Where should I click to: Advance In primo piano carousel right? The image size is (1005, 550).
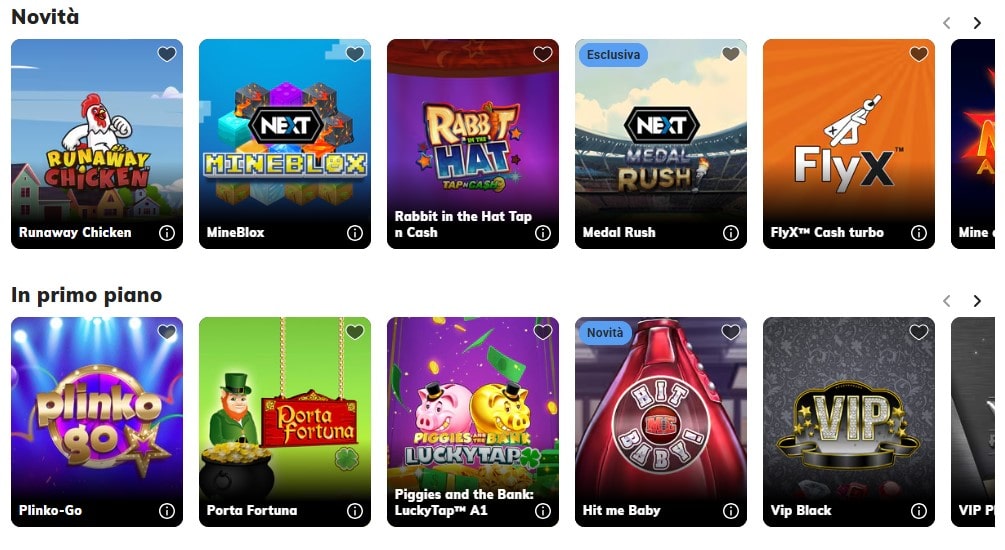(977, 301)
